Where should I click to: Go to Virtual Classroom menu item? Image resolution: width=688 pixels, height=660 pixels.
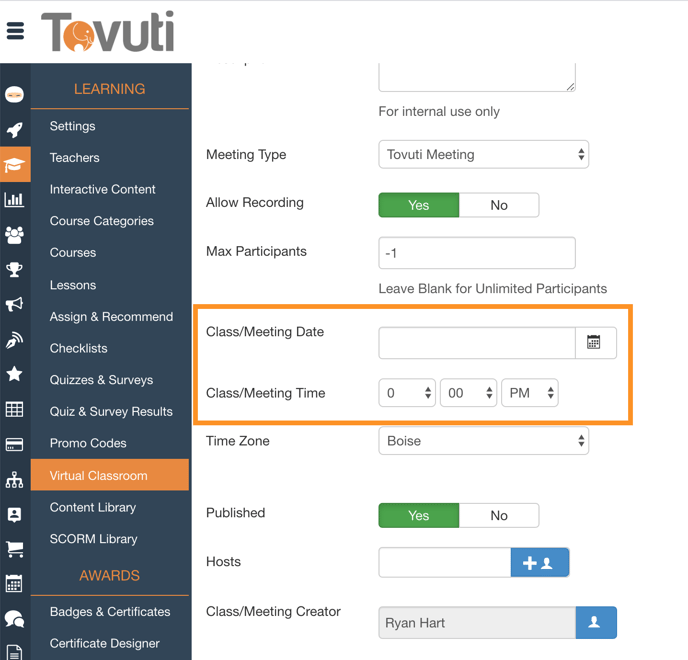pos(98,476)
